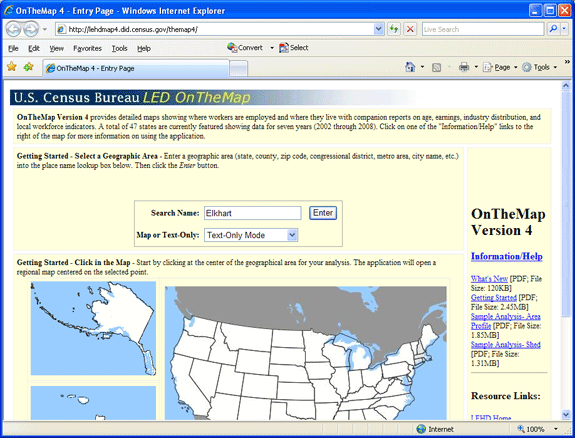The image size is (575, 438).
Task: Open Favorites Center star icon
Action: point(12,67)
